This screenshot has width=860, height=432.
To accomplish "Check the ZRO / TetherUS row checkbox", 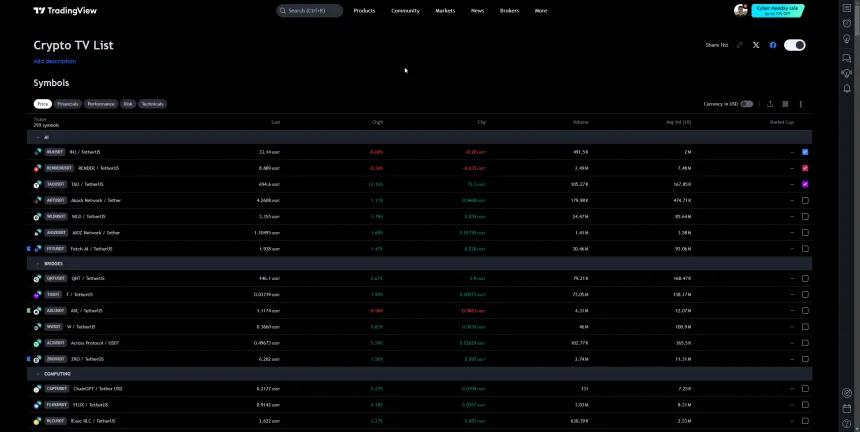I will point(805,359).
